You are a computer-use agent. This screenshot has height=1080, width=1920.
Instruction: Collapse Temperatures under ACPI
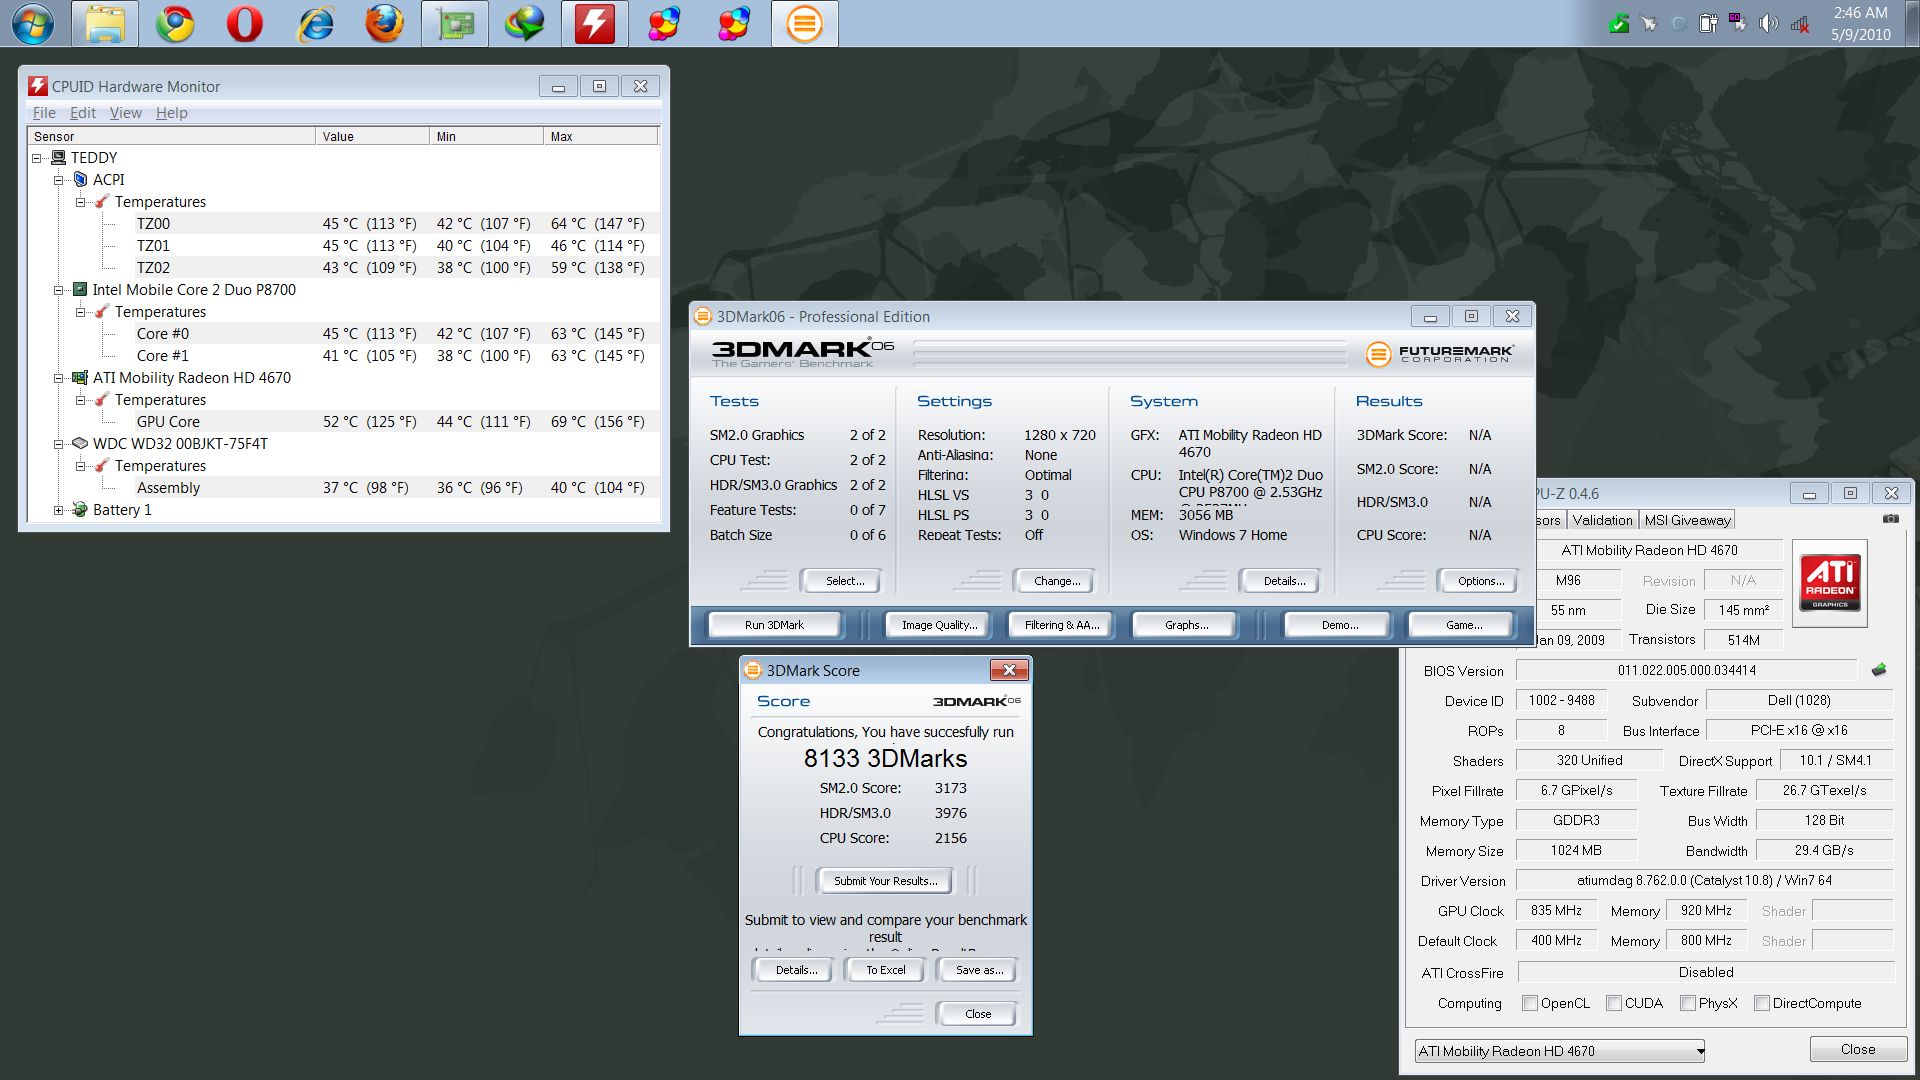pyautogui.click(x=80, y=202)
